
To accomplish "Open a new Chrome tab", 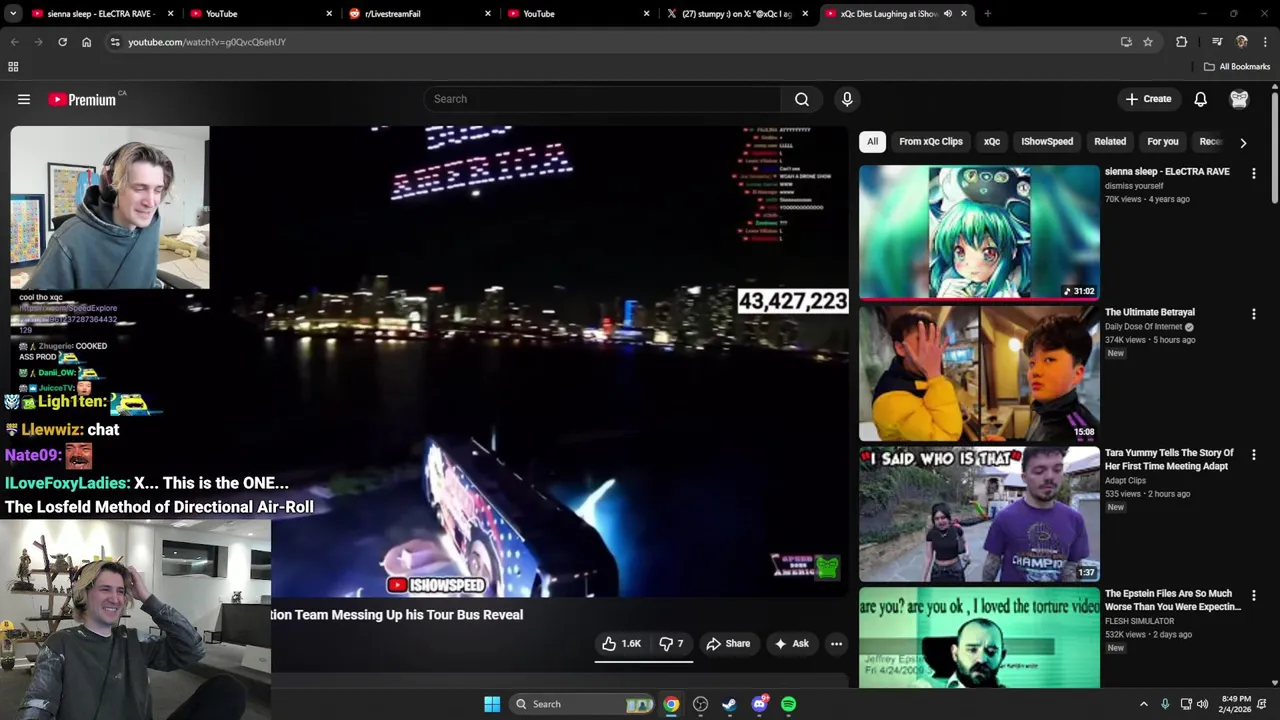I will coord(987,14).
